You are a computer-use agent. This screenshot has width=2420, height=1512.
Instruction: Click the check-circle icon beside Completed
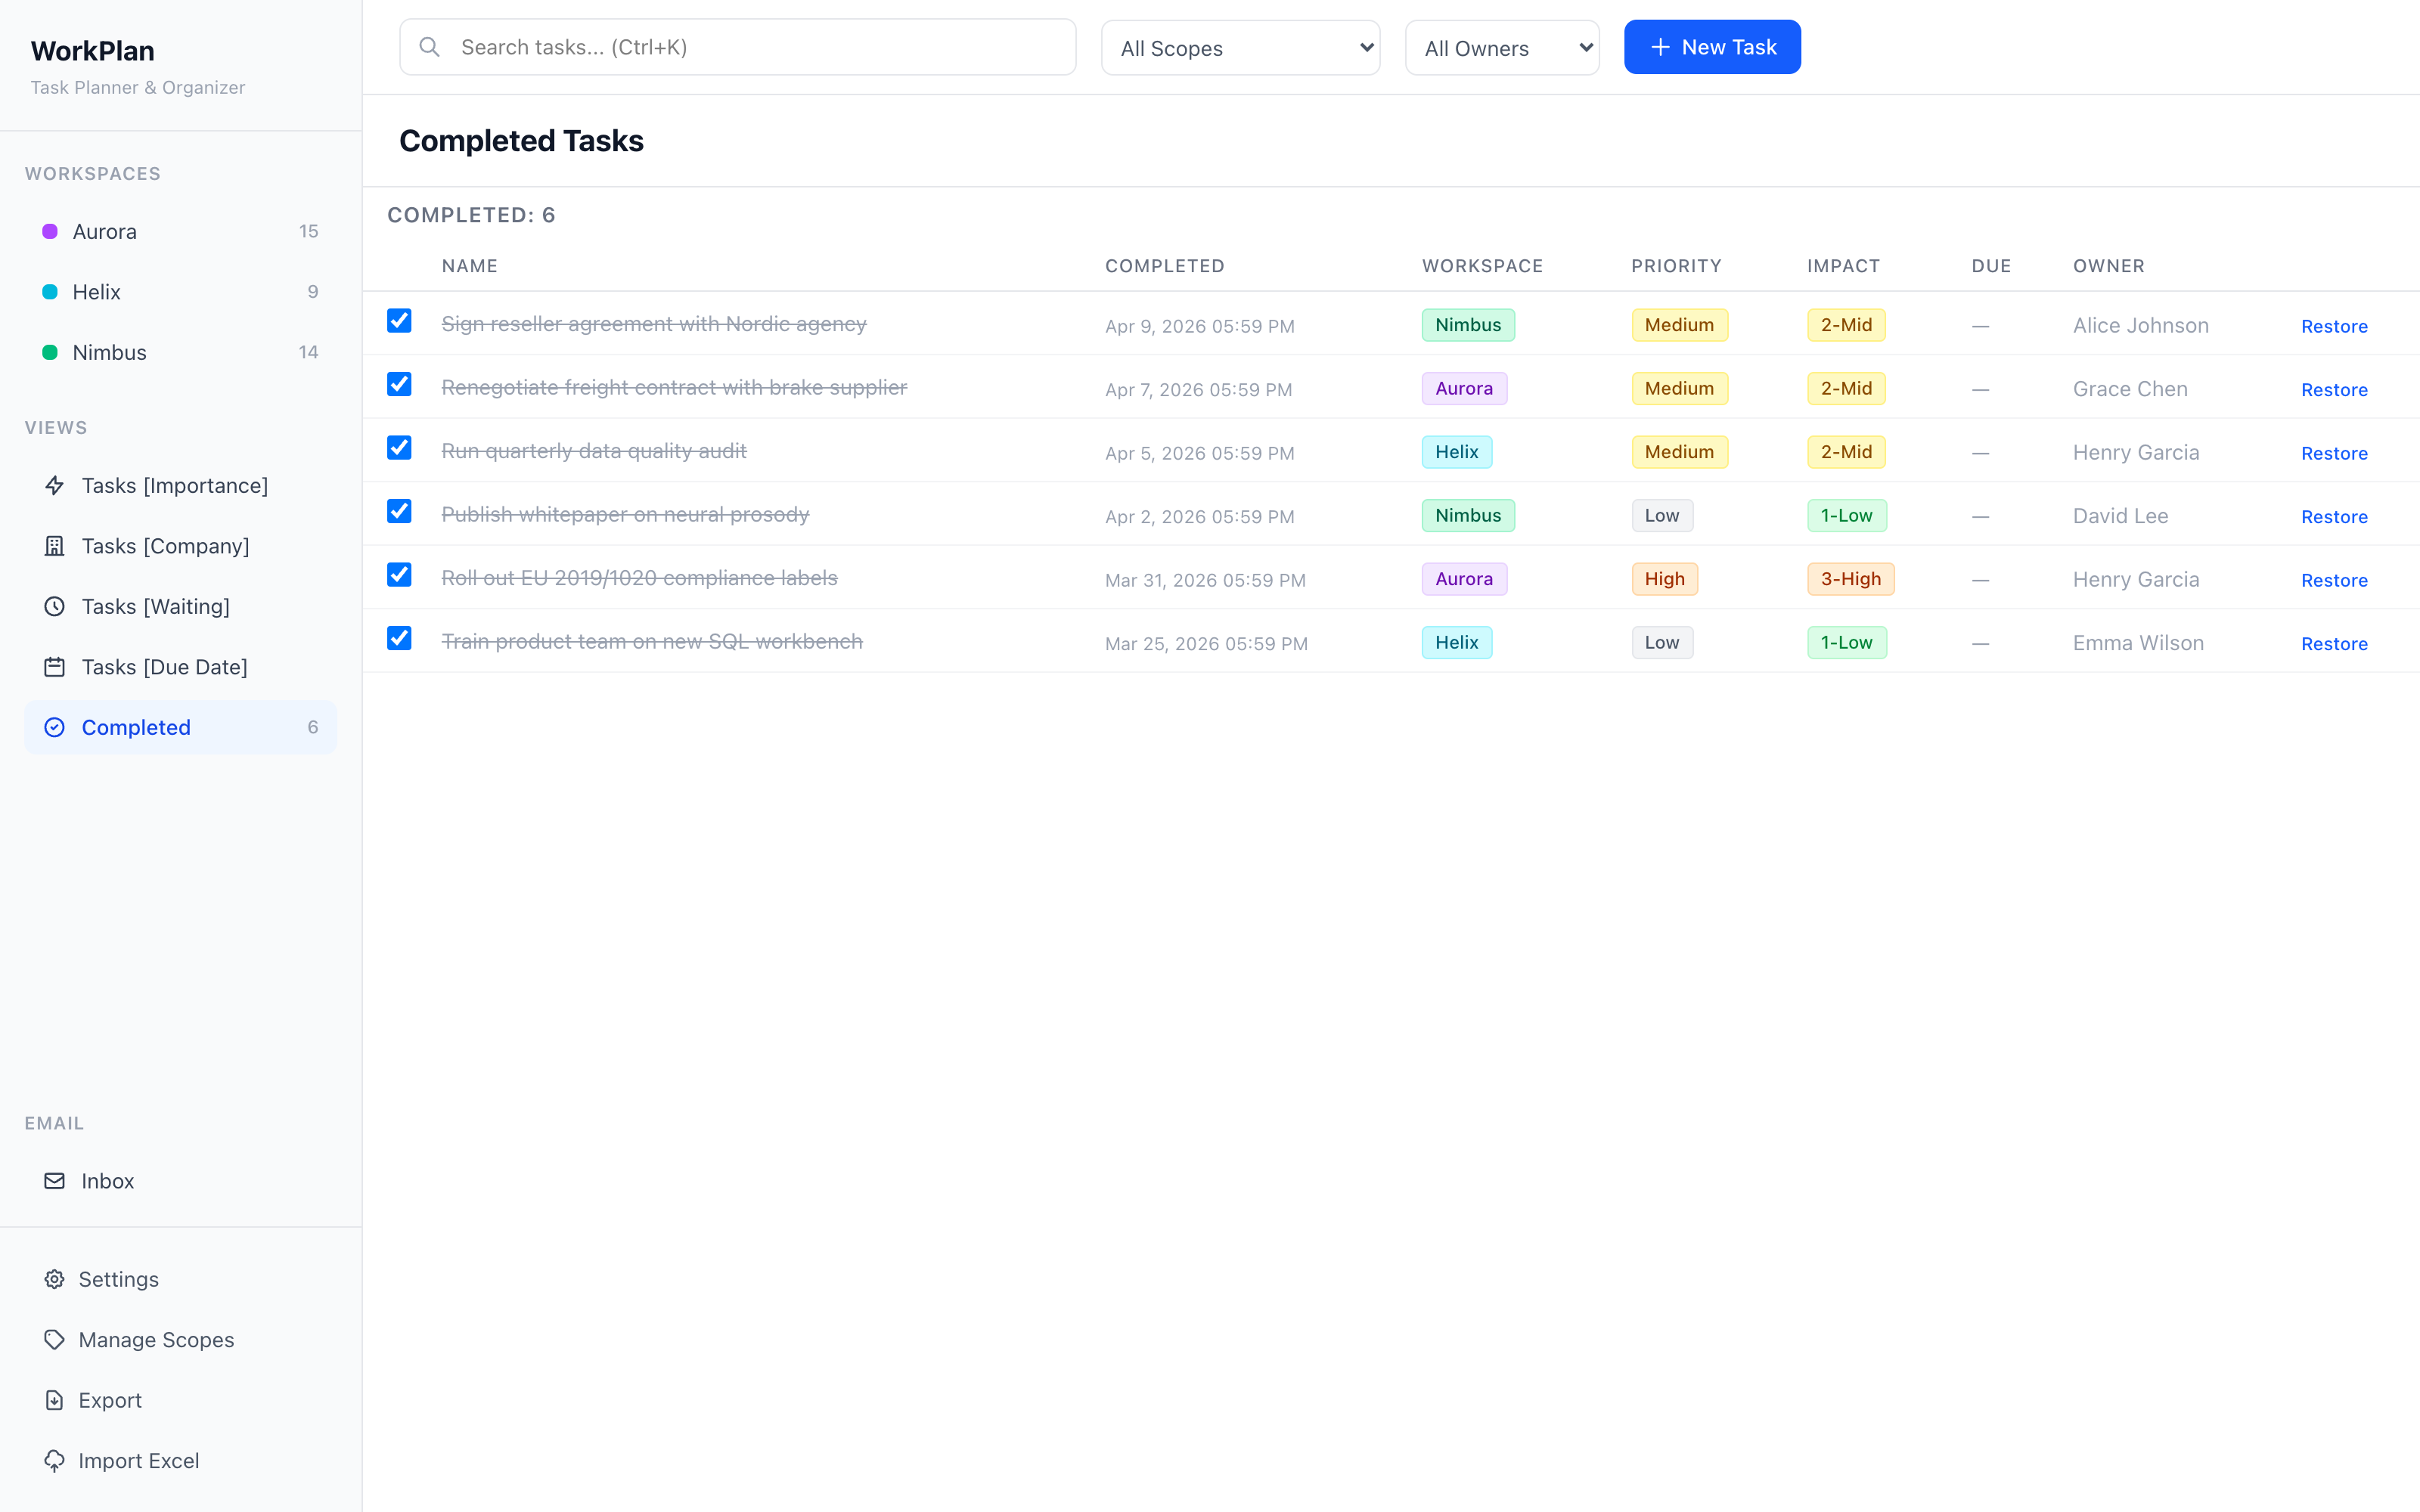coord(55,728)
